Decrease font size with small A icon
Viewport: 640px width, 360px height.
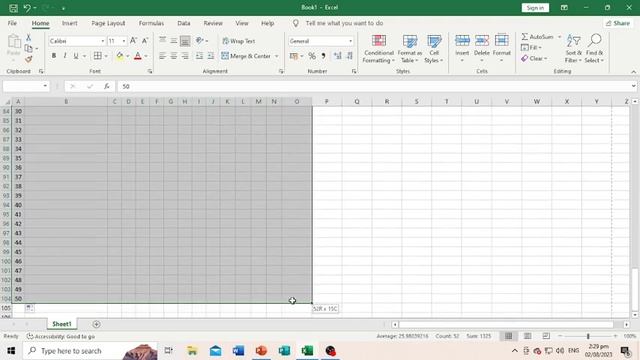[144, 41]
